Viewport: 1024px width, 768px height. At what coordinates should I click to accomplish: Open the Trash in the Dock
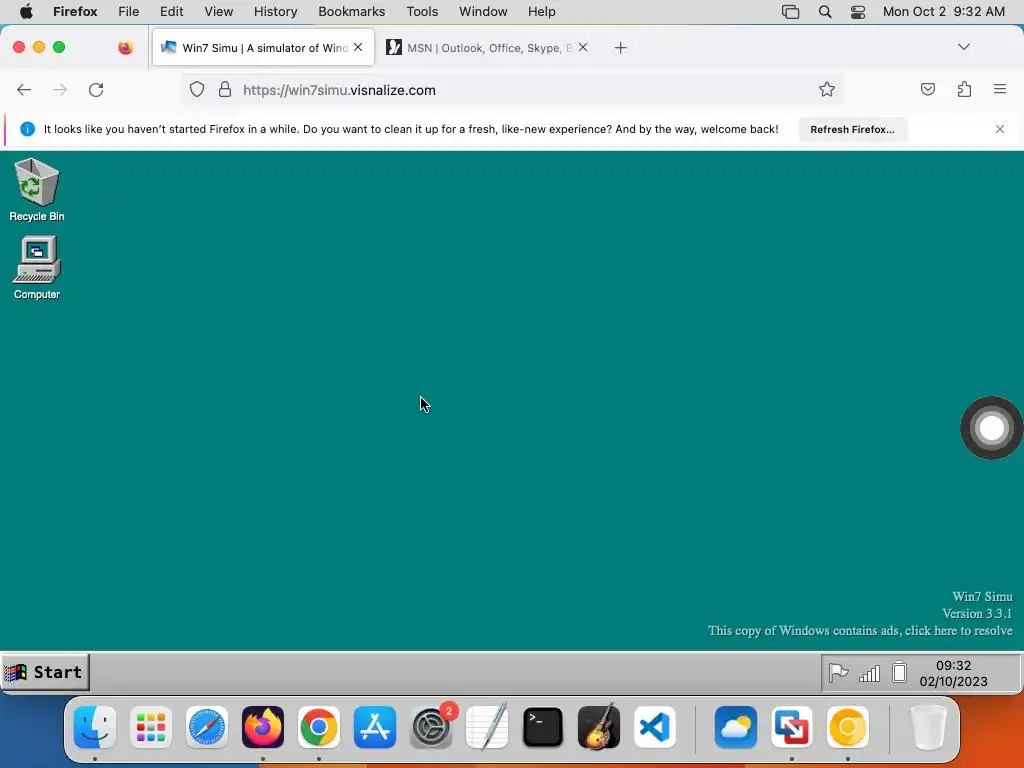point(928,726)
